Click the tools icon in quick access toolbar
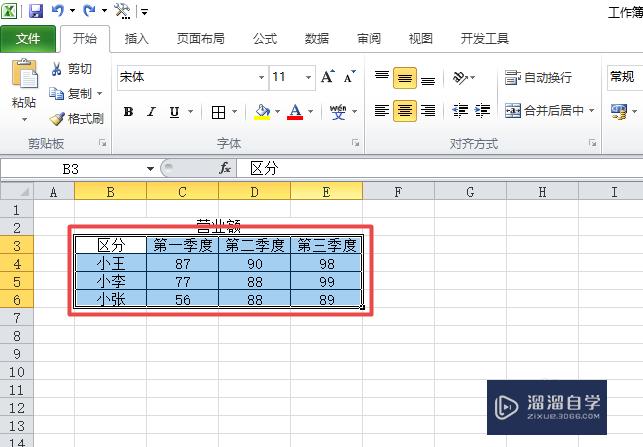This screenshot has width=643, height=447. coord(122,11)
